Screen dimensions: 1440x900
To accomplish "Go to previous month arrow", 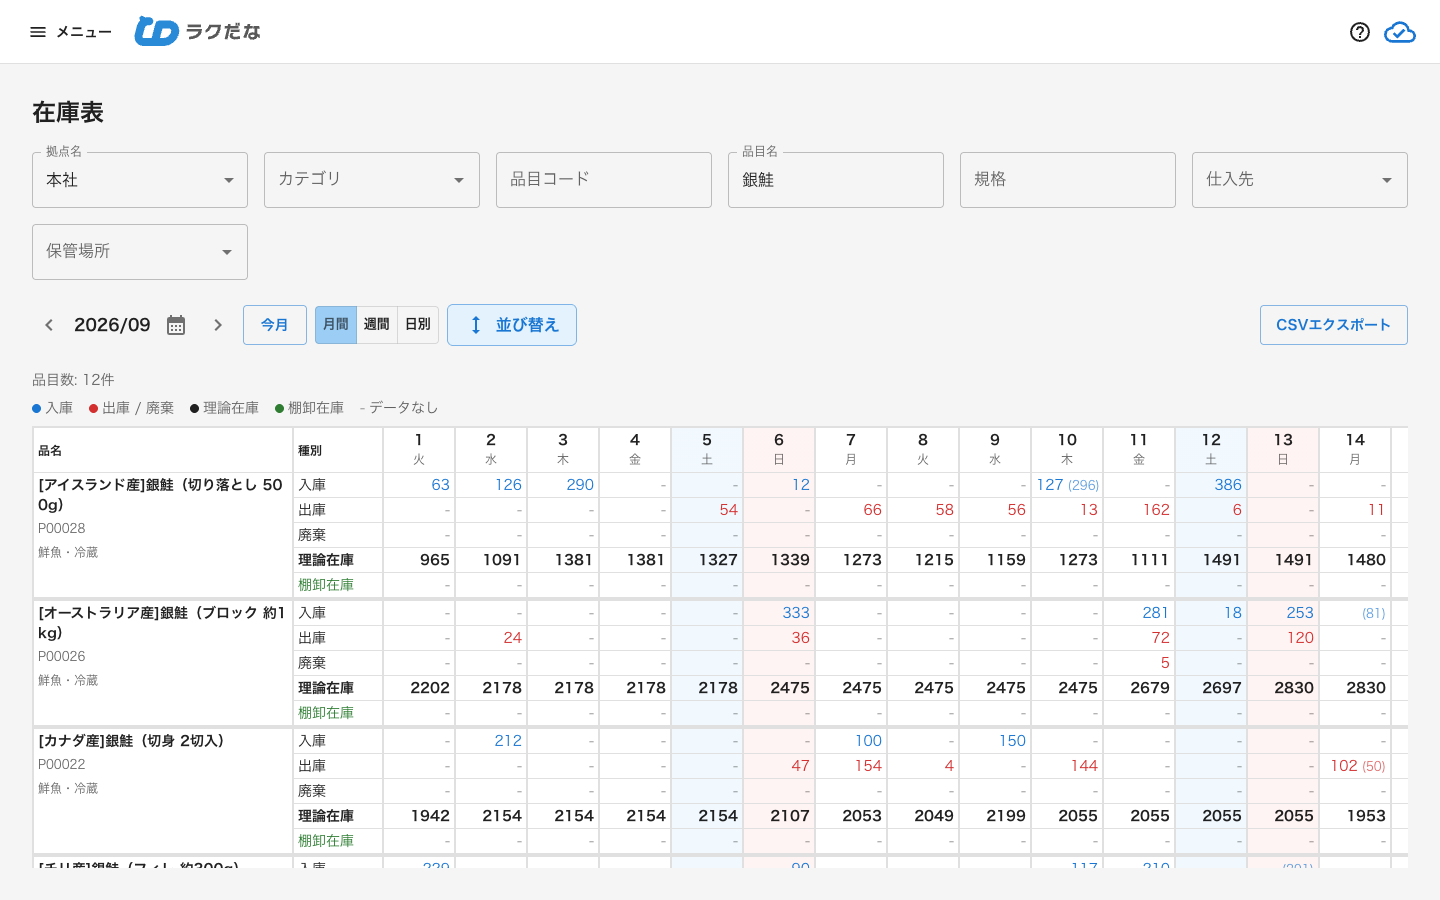I will 49,325.
